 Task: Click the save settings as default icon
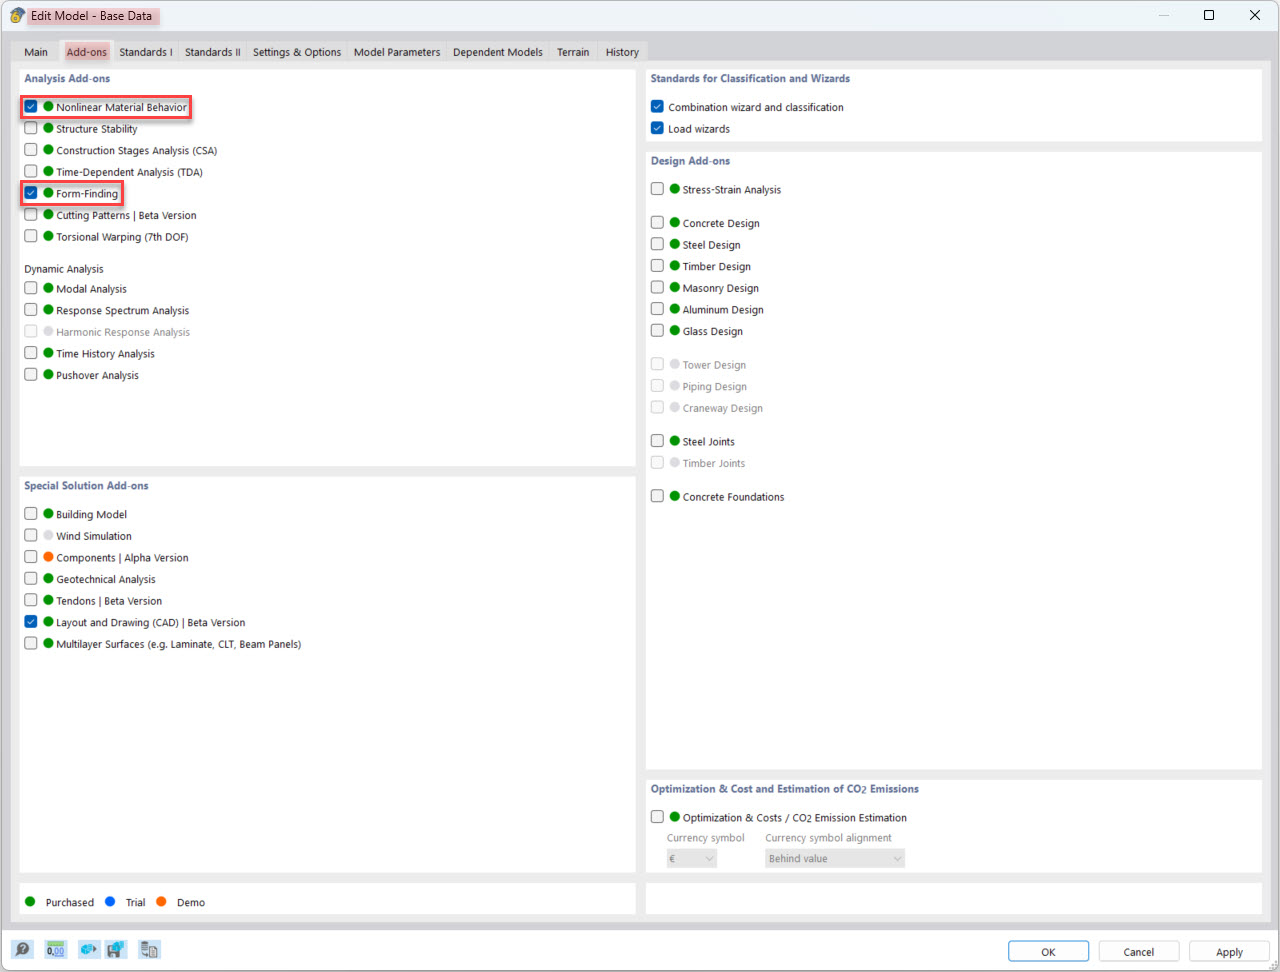(x=115, y=949)
